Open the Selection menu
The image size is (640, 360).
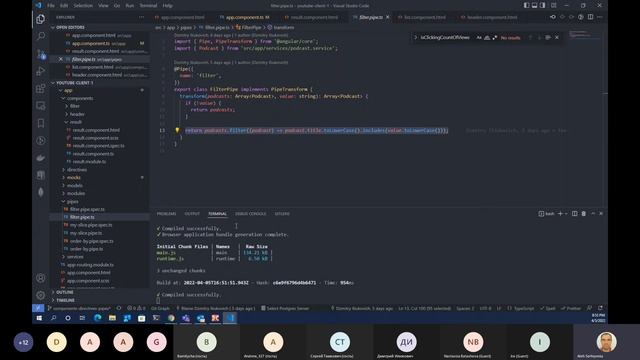pyautogui.click(x=83, y=6)
